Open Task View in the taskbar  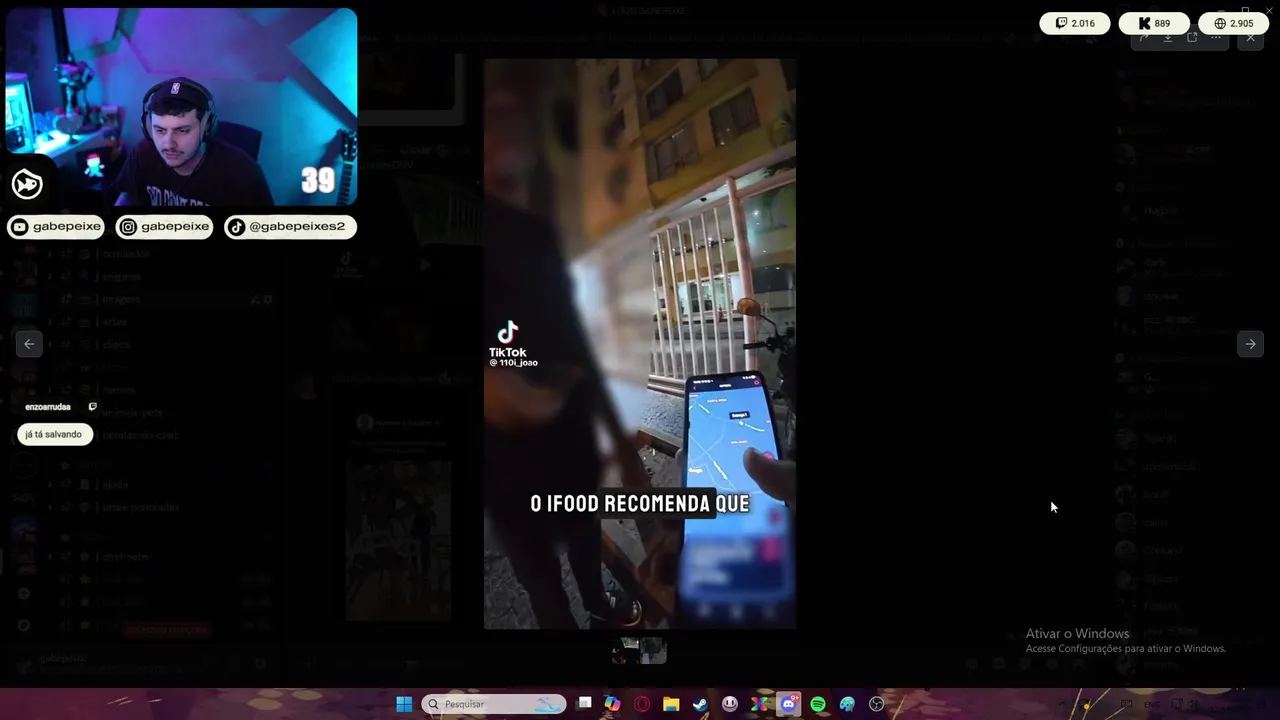pyautogui.click(x=585, y=704)
